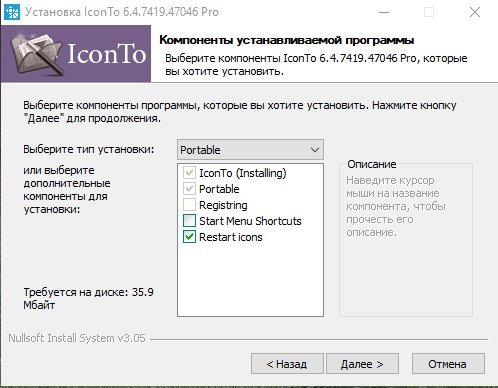
Task: Close the installer window
Action: 475,12
